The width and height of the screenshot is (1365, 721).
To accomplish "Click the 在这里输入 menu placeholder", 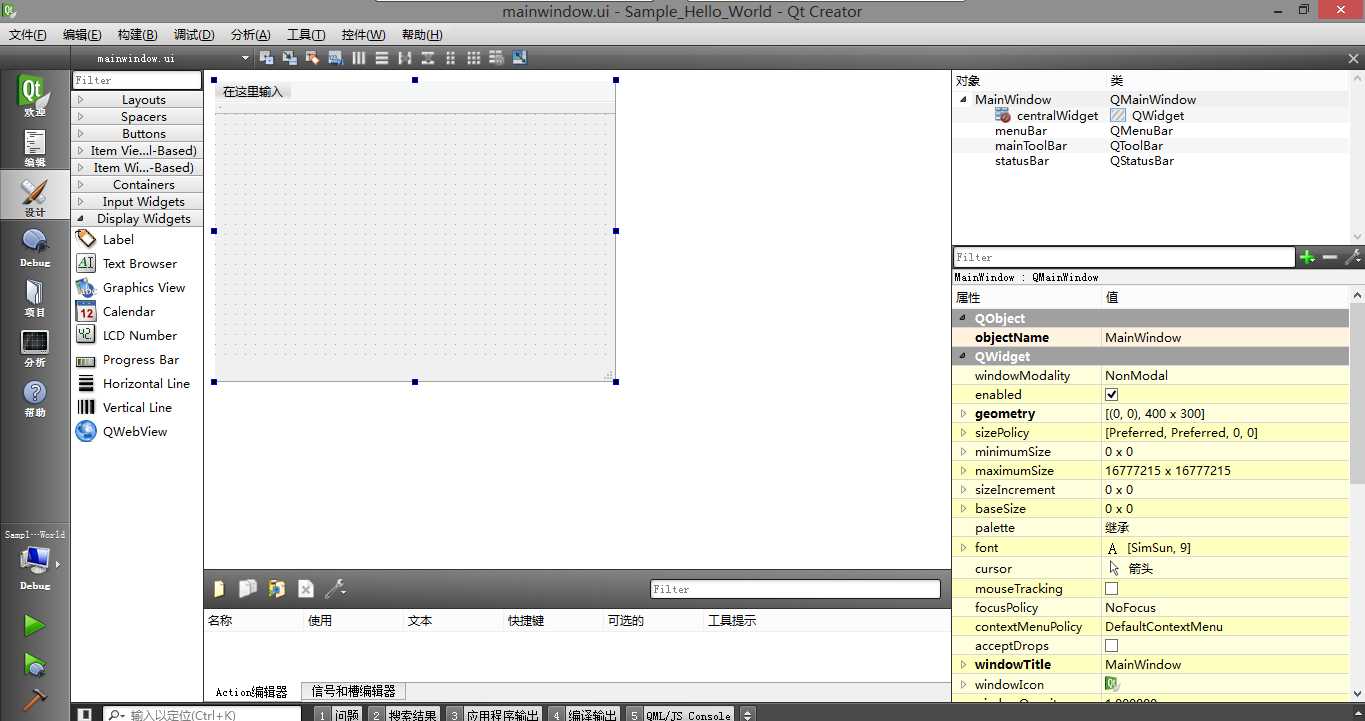I will [x=253, y=91].
